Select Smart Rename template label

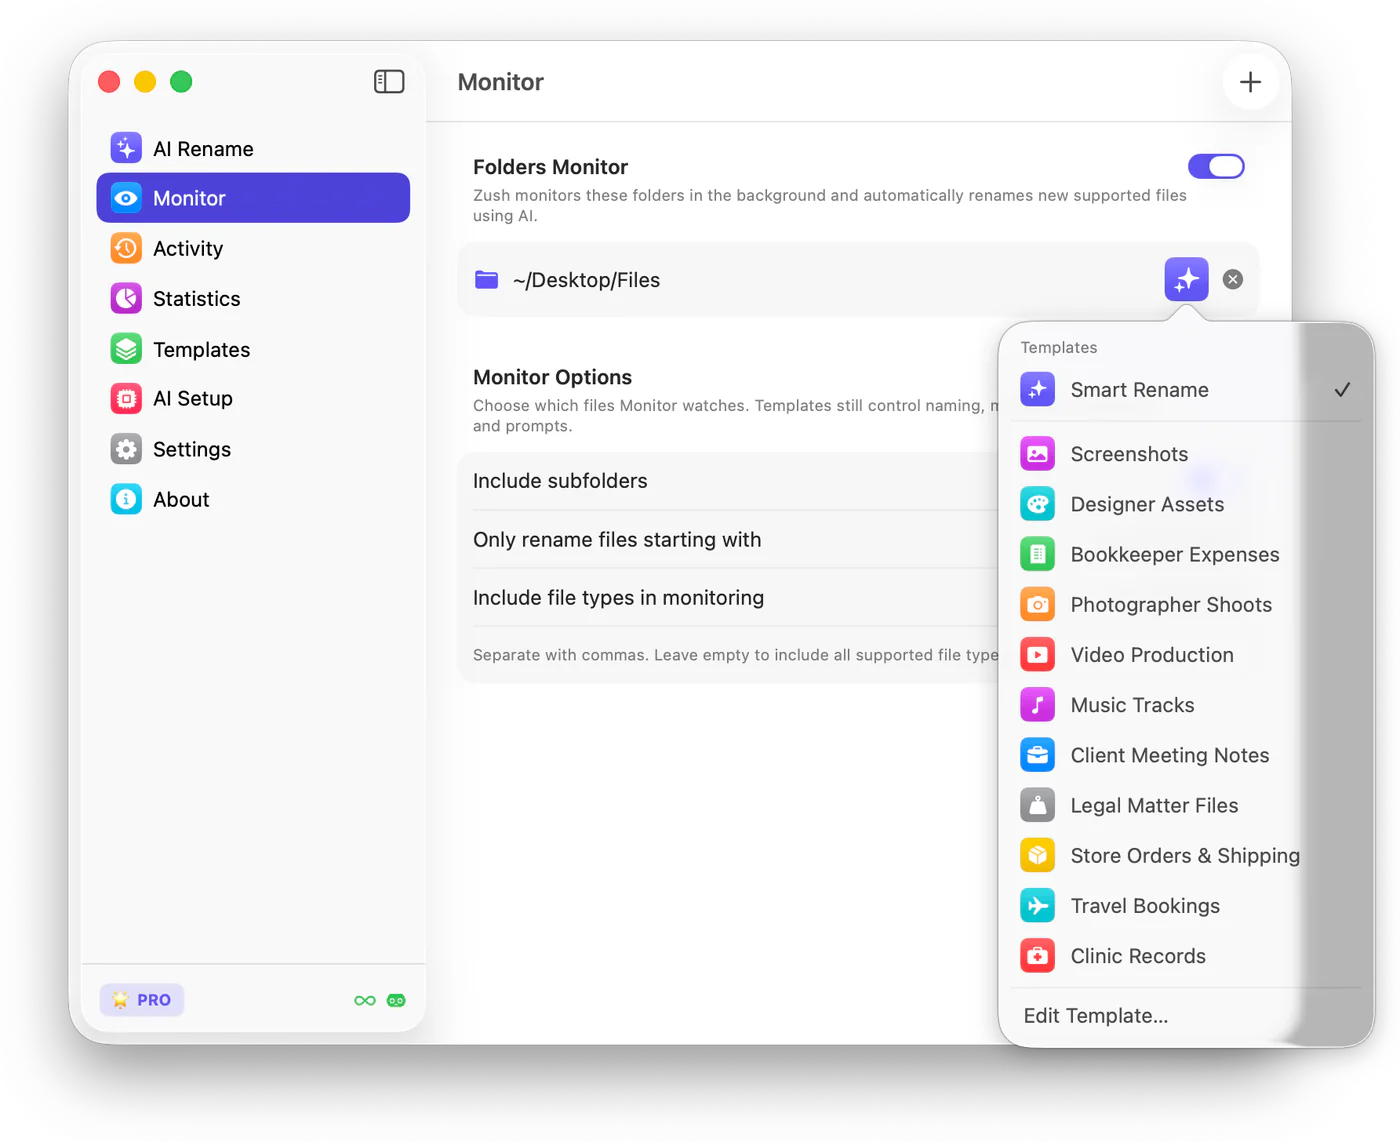coord(1140,390)
